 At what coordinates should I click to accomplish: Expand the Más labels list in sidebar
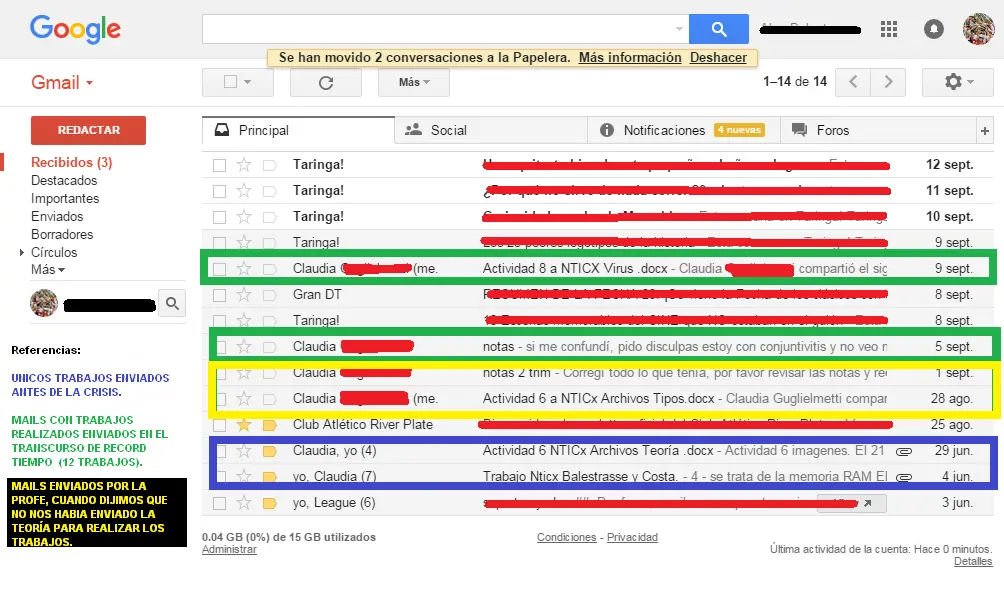coord(48,270)
